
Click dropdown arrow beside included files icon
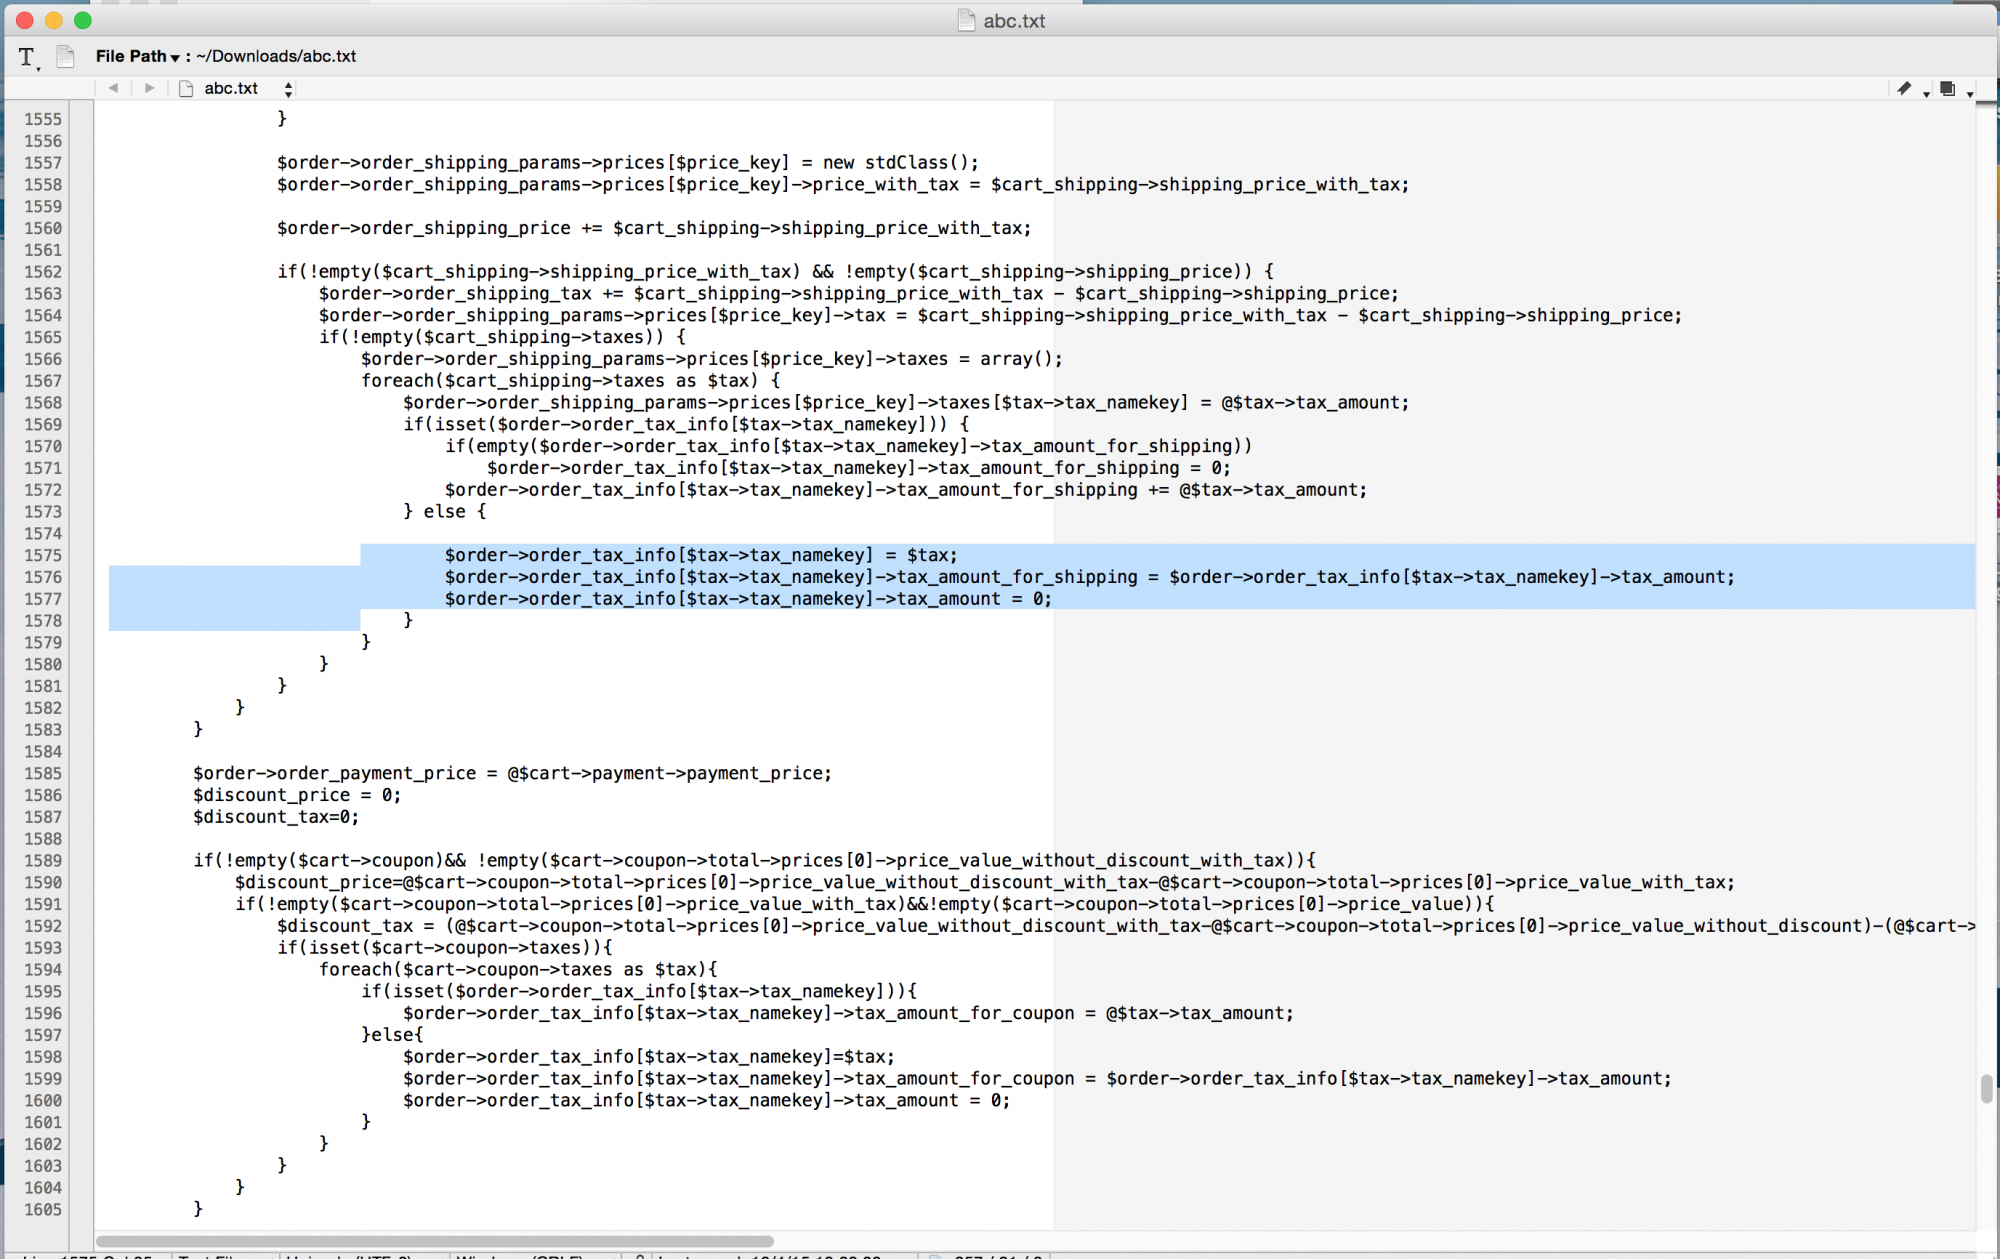[1970, 94]
